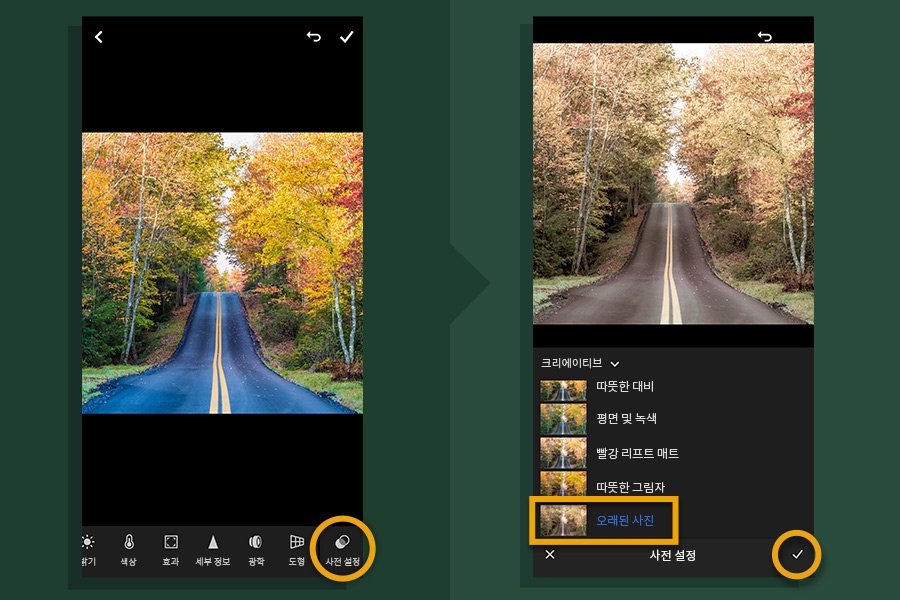The image size is (900, 600).
Task: Confirm edits with top checkmark in left phone
Action: click(347, 37)
